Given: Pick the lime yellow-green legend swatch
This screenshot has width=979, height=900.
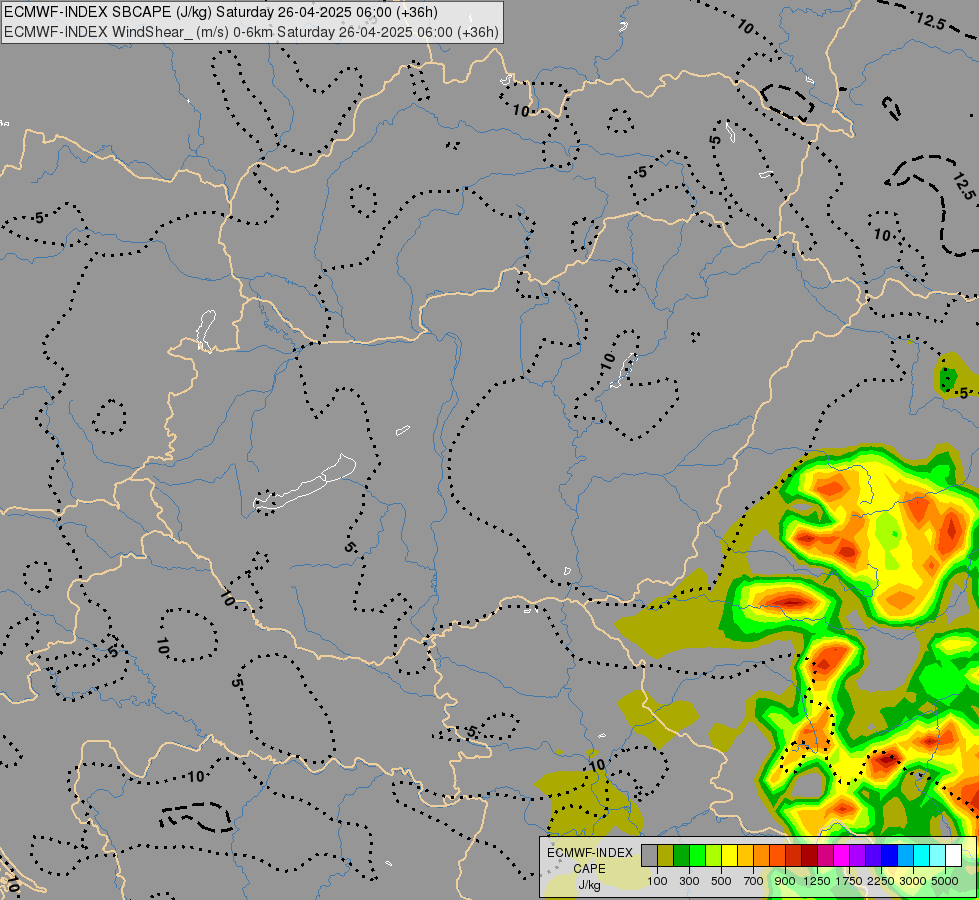Looking at the screenshot, I should [714, 855].
